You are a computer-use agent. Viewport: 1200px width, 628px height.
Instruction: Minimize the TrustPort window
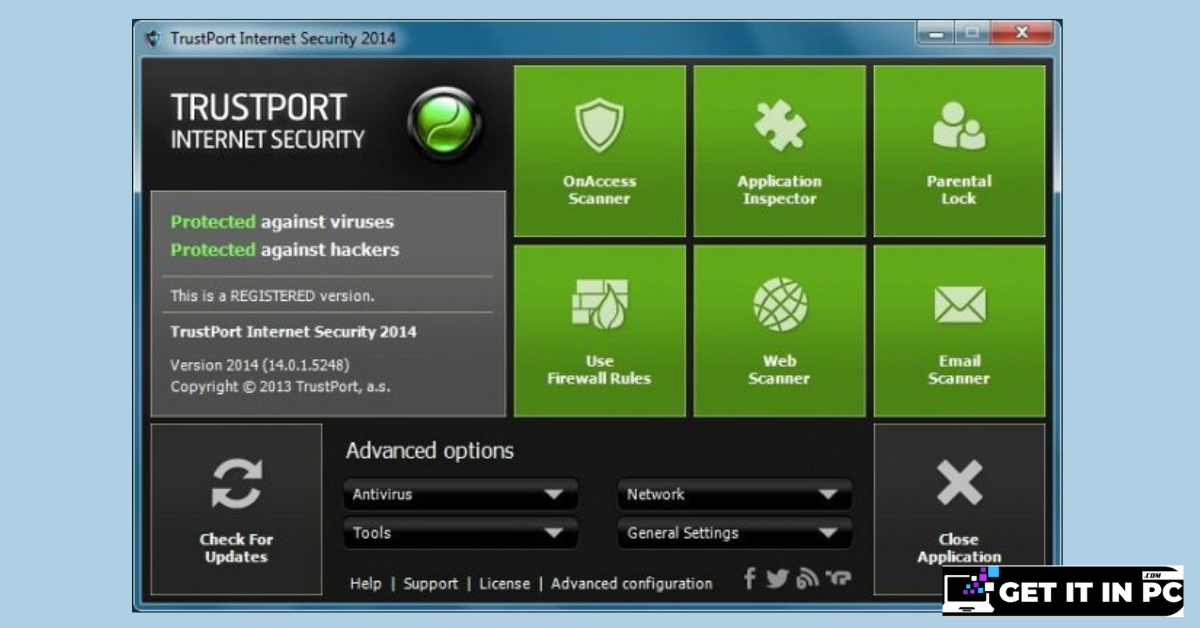(935, 34)
